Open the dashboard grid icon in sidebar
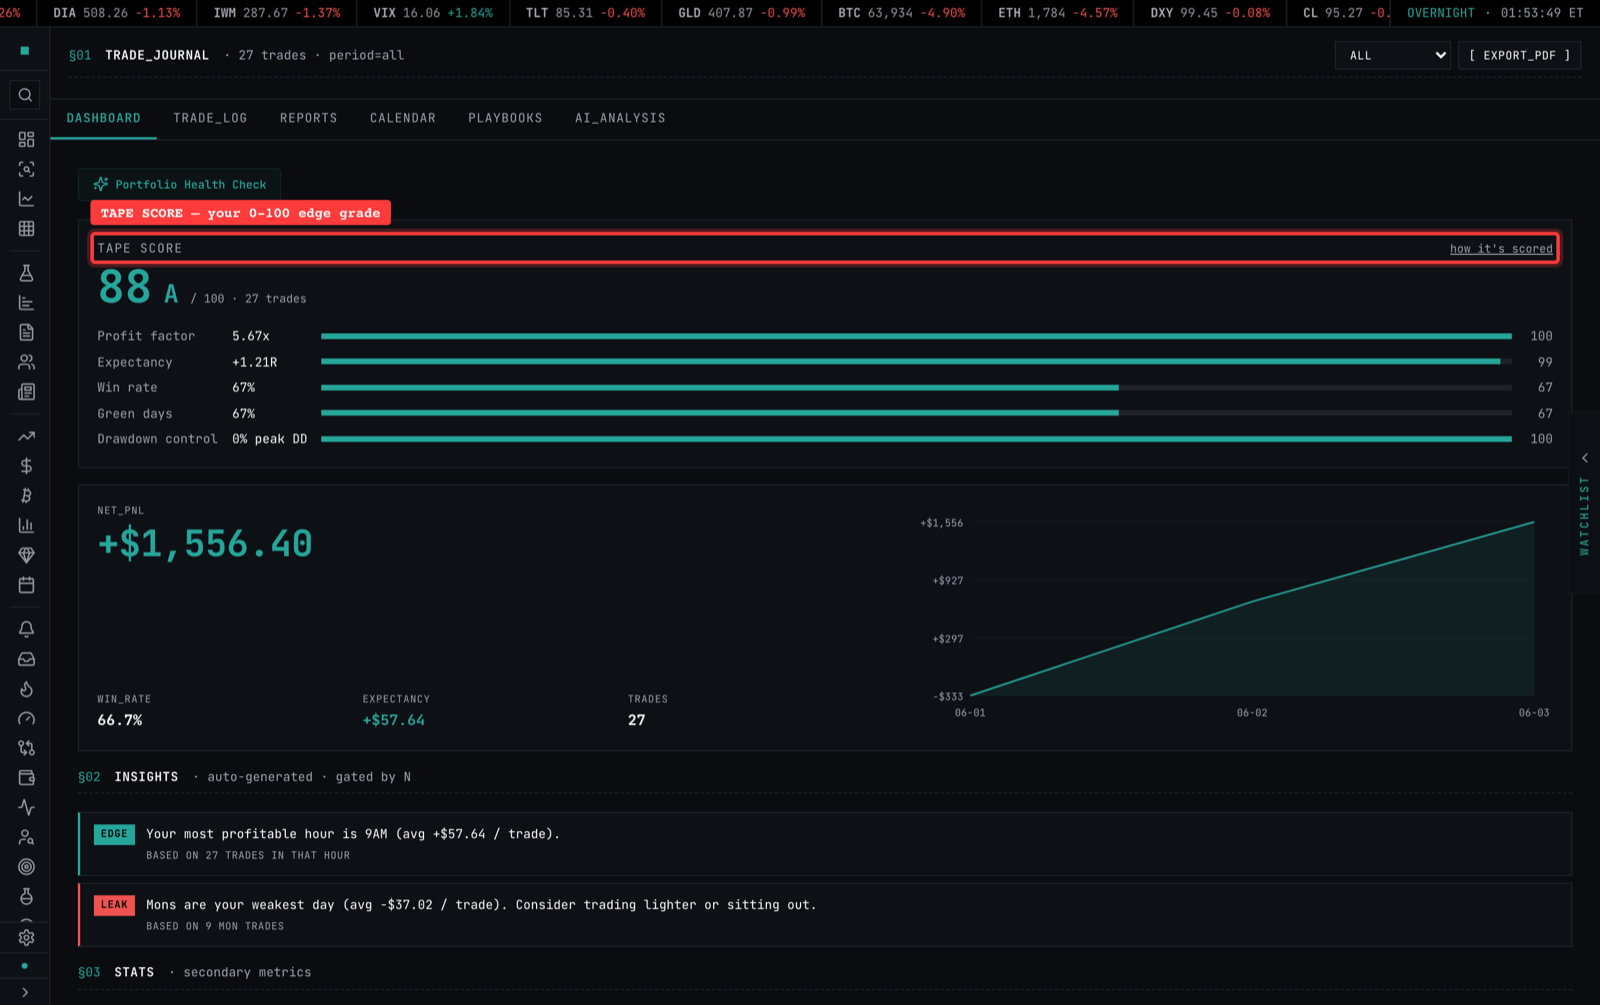Screen dimensions: 1600x1005 click(x=26, y=139)
